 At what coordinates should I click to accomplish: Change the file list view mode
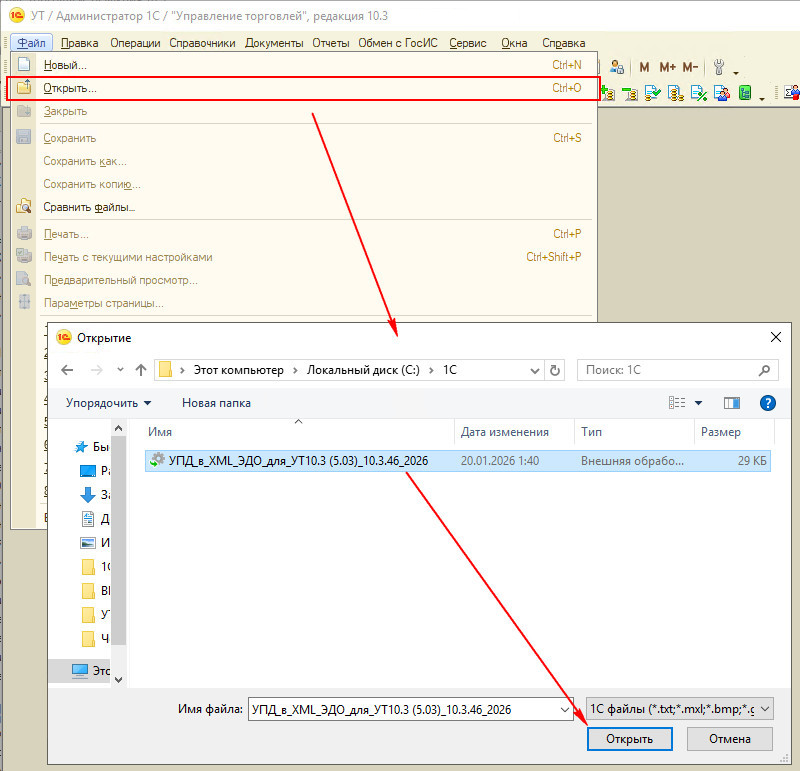click(x=678, y=403)
